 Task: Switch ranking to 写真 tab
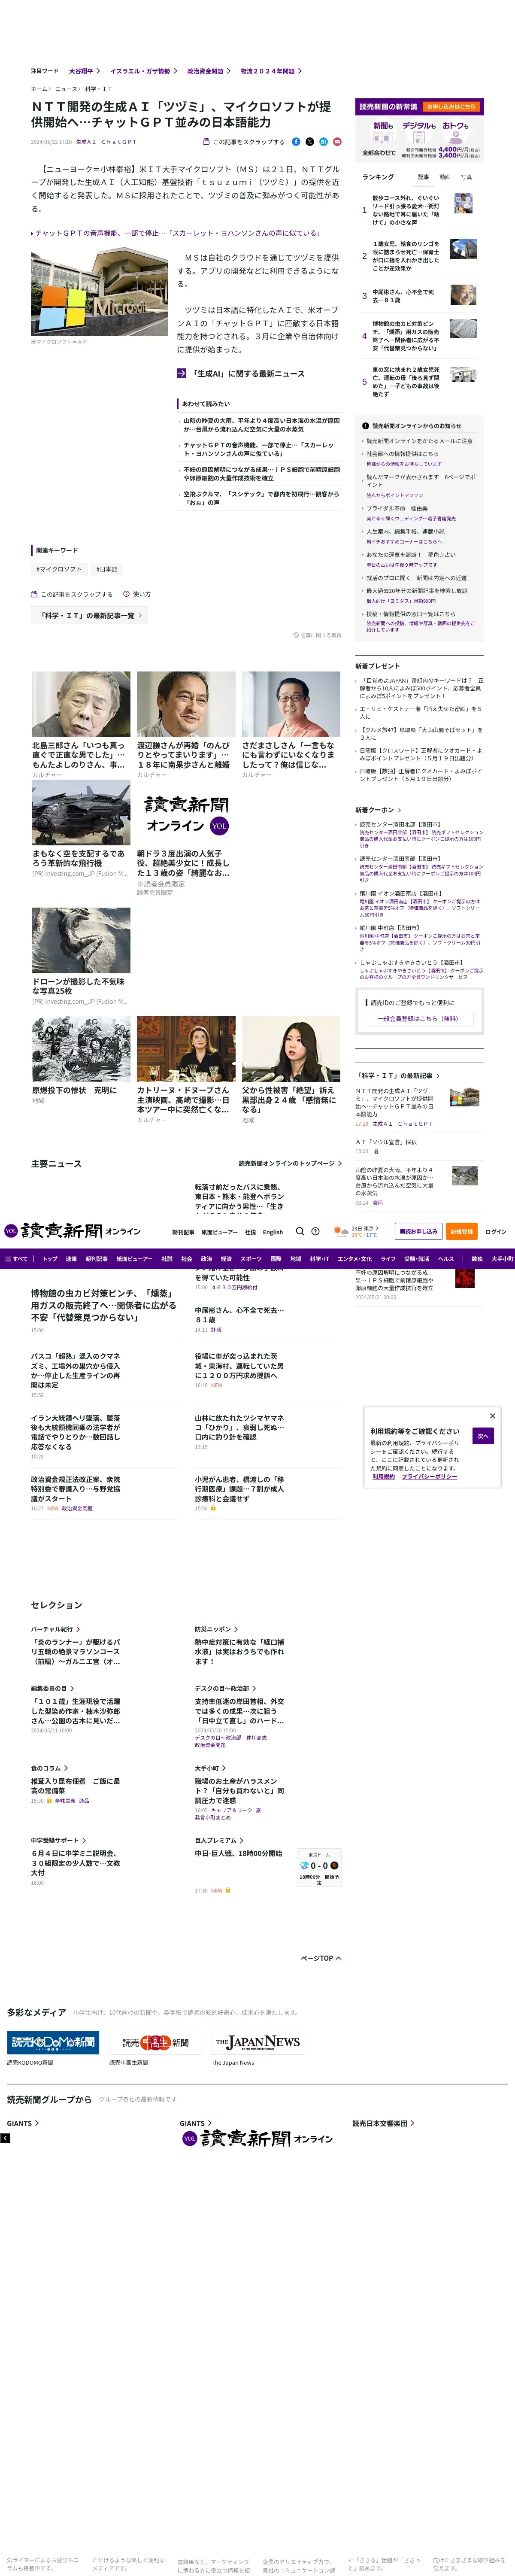point(466,177)
